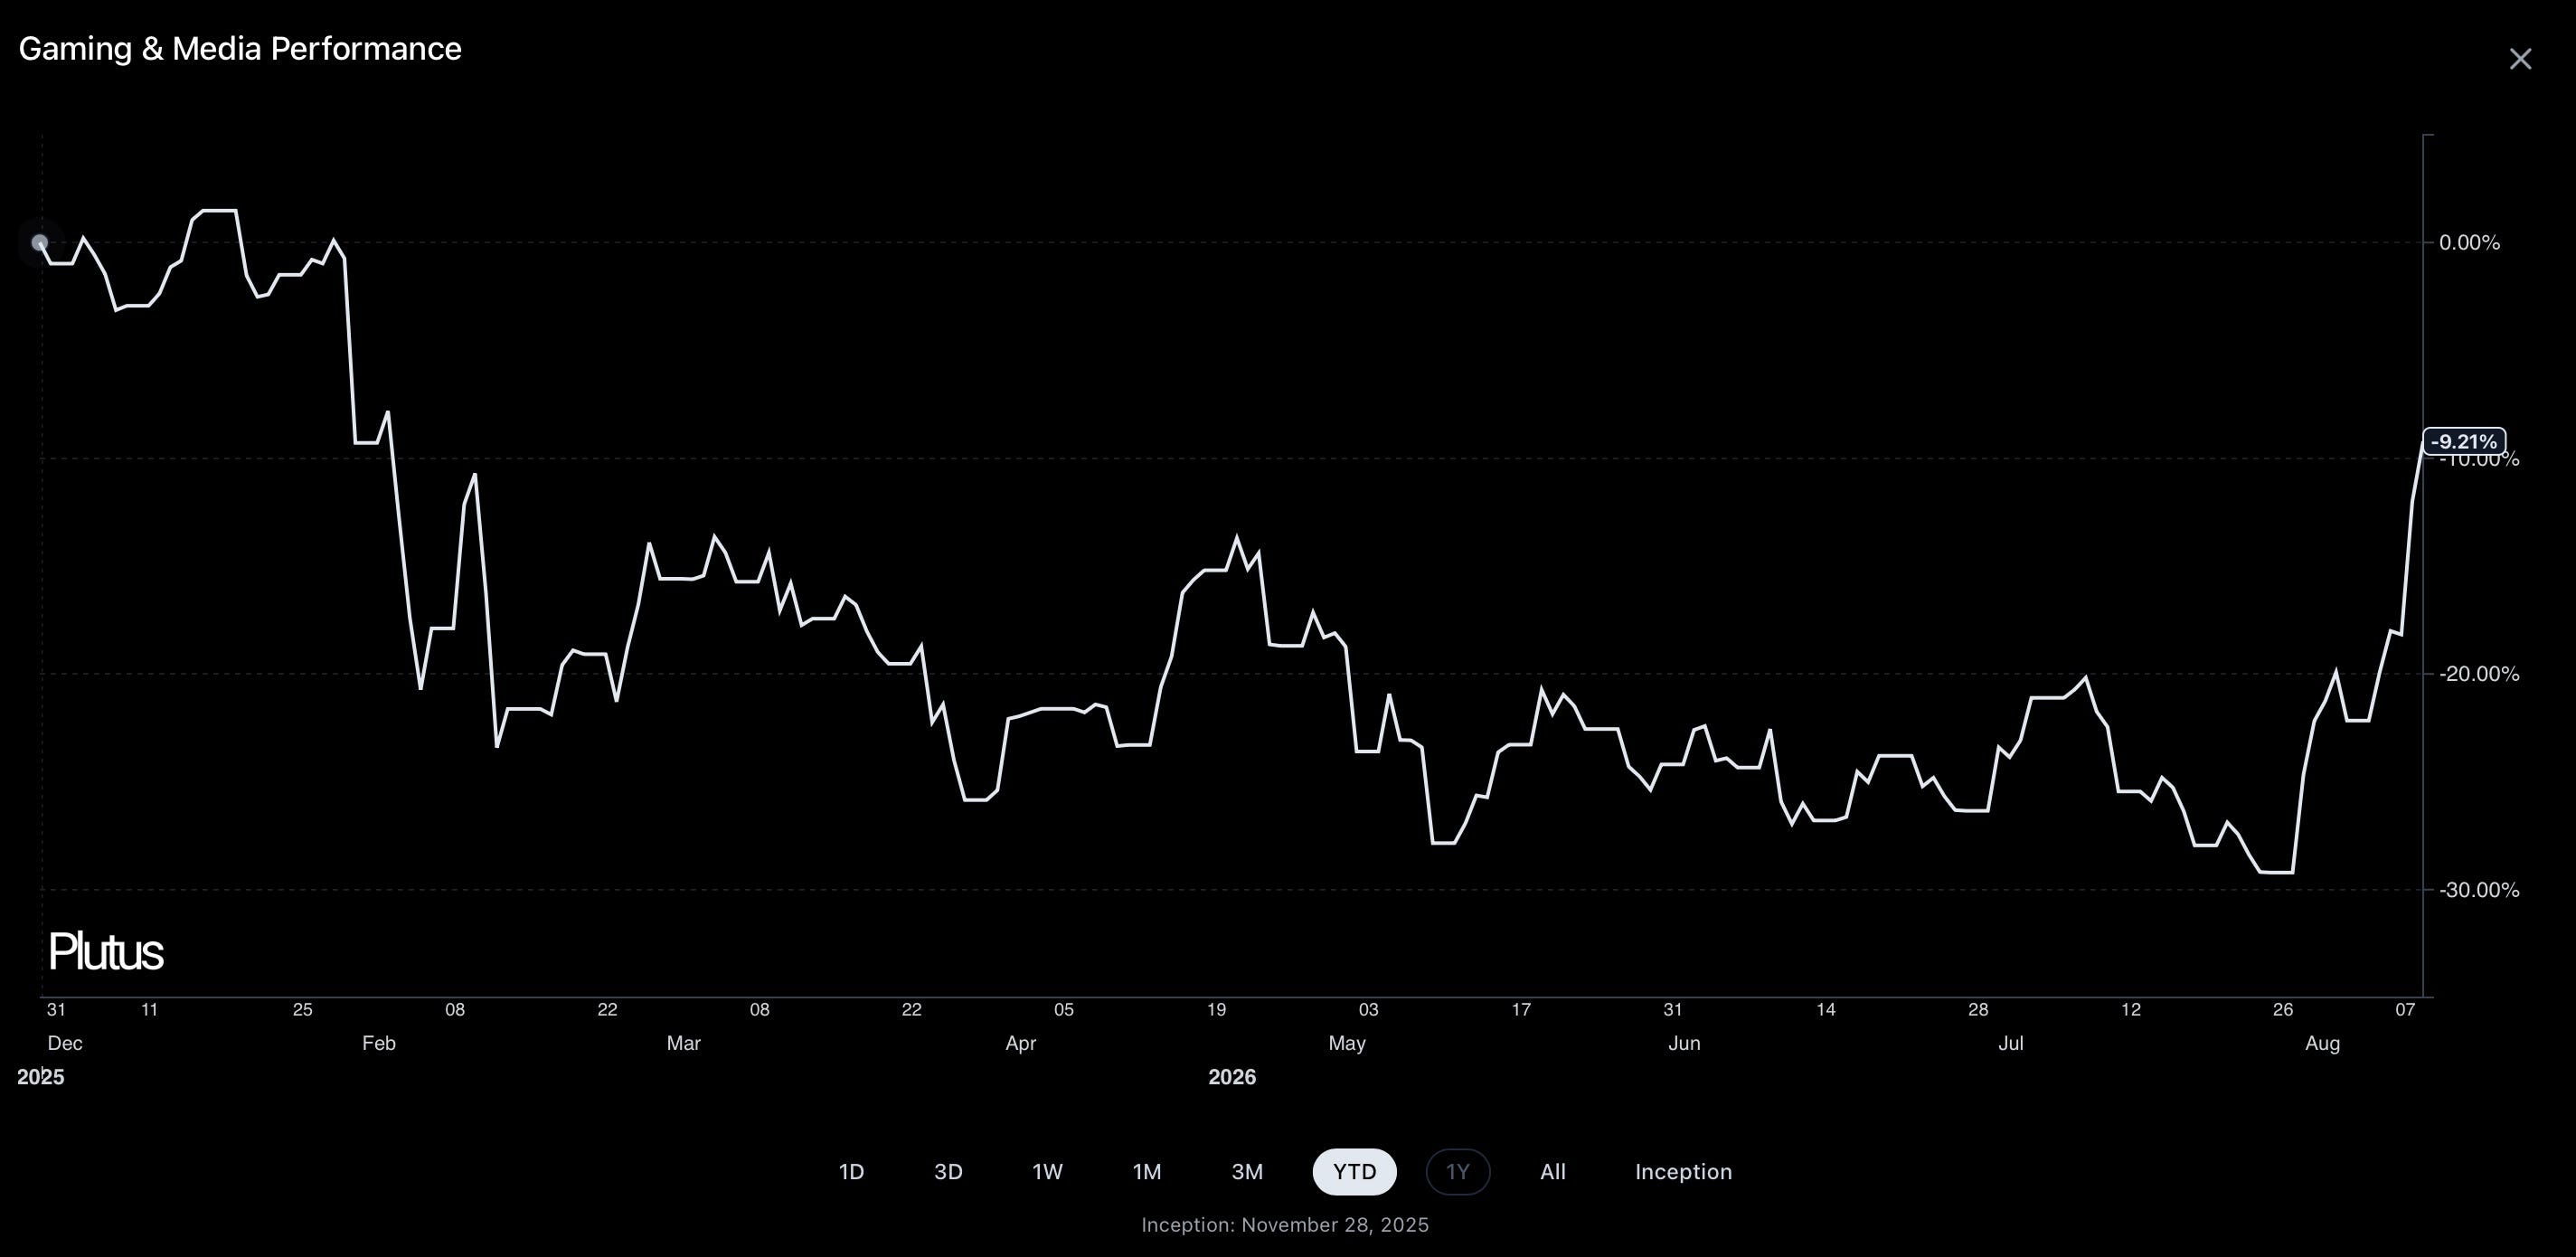Choose the 3M time range

pyautogui.click(x=1247, y=1172)
